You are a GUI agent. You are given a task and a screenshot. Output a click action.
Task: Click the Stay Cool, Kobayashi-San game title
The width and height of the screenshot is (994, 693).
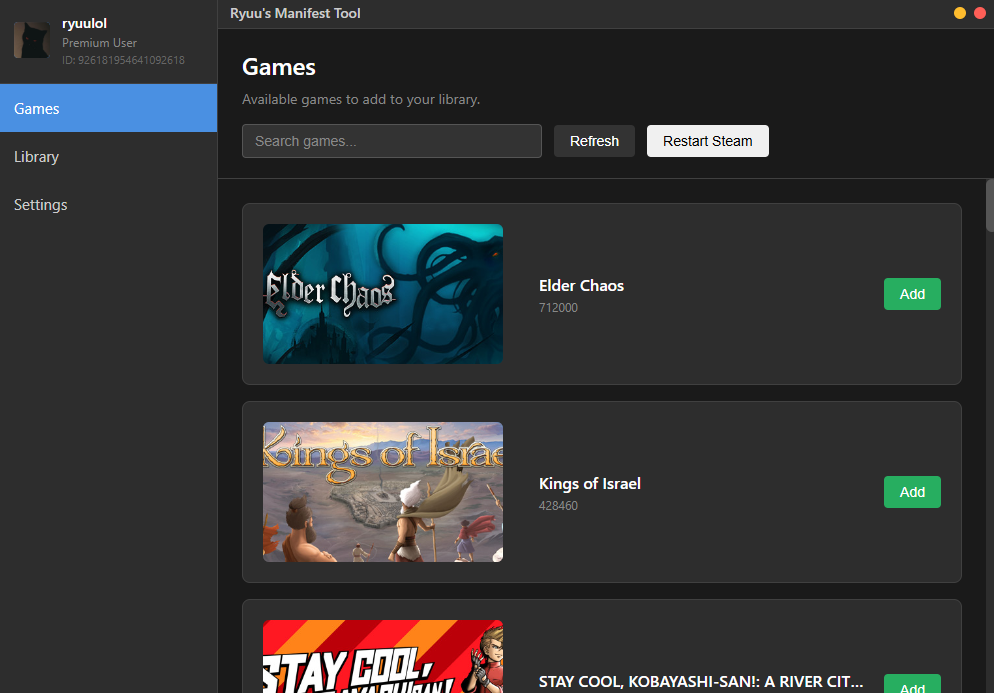(x=700, y=681)
